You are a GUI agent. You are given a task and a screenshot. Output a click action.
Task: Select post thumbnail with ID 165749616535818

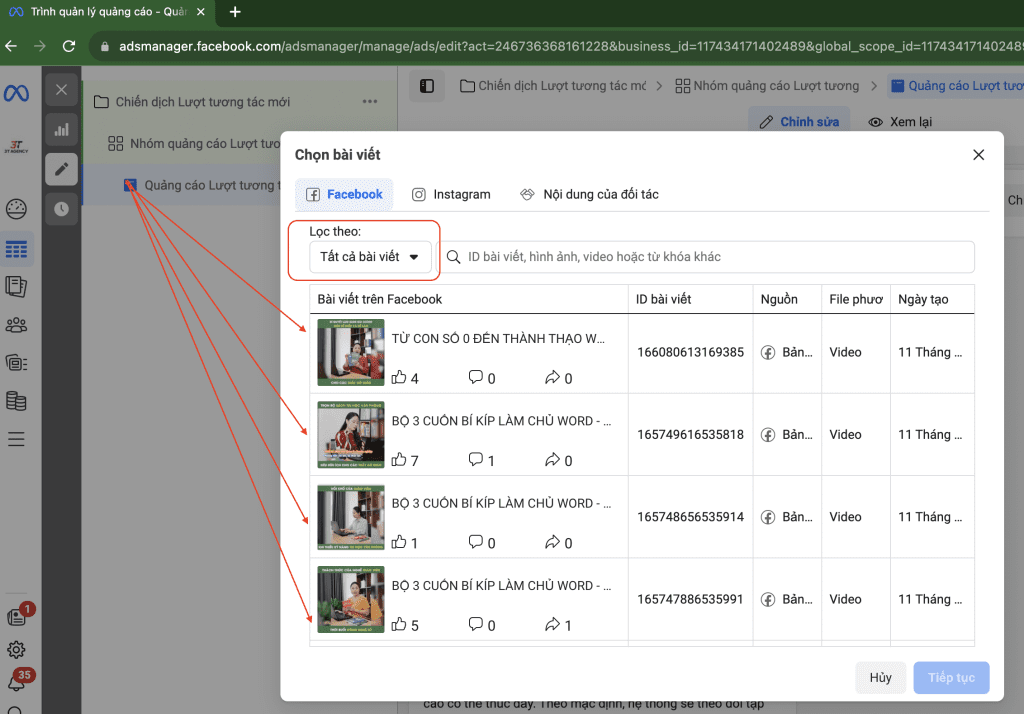(x=351, y=434)
